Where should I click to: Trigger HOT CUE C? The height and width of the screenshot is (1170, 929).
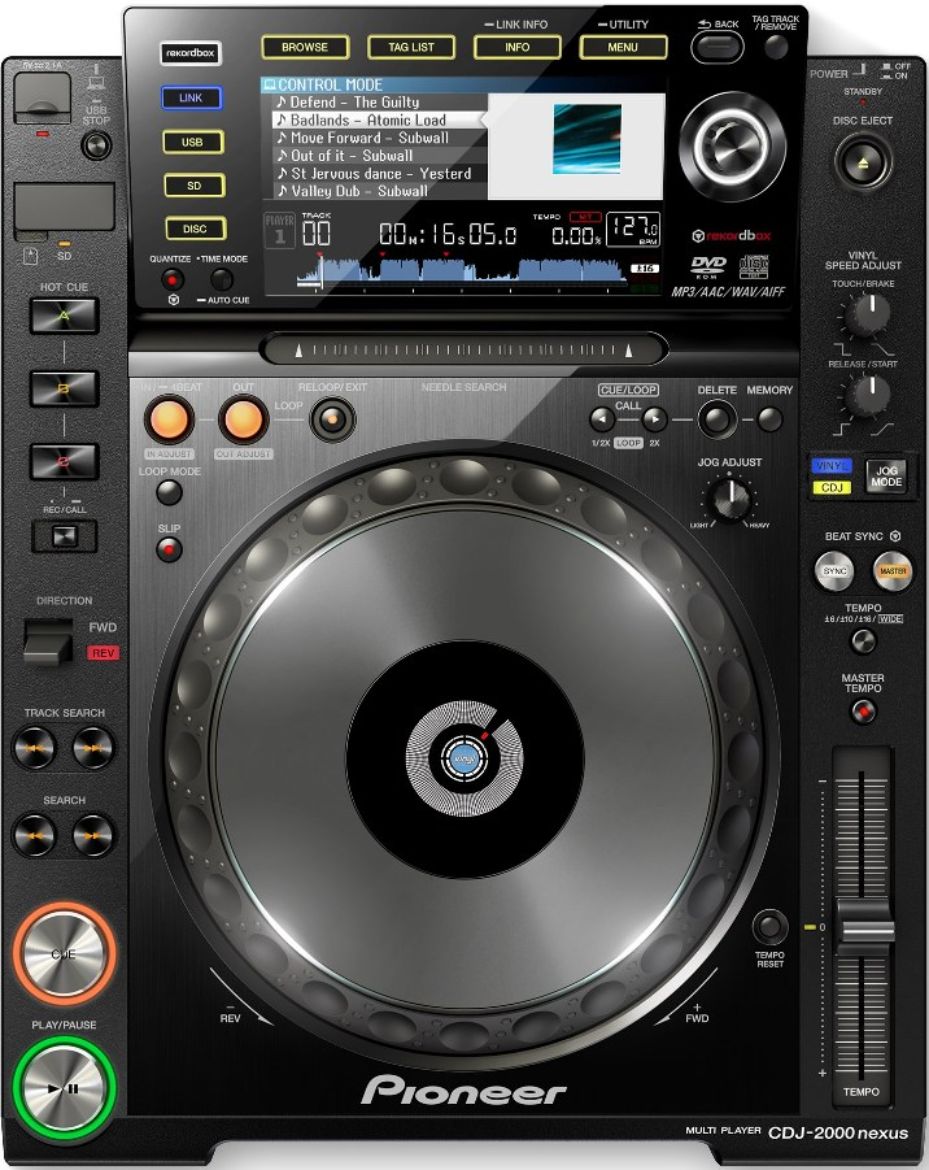[64, 461]
